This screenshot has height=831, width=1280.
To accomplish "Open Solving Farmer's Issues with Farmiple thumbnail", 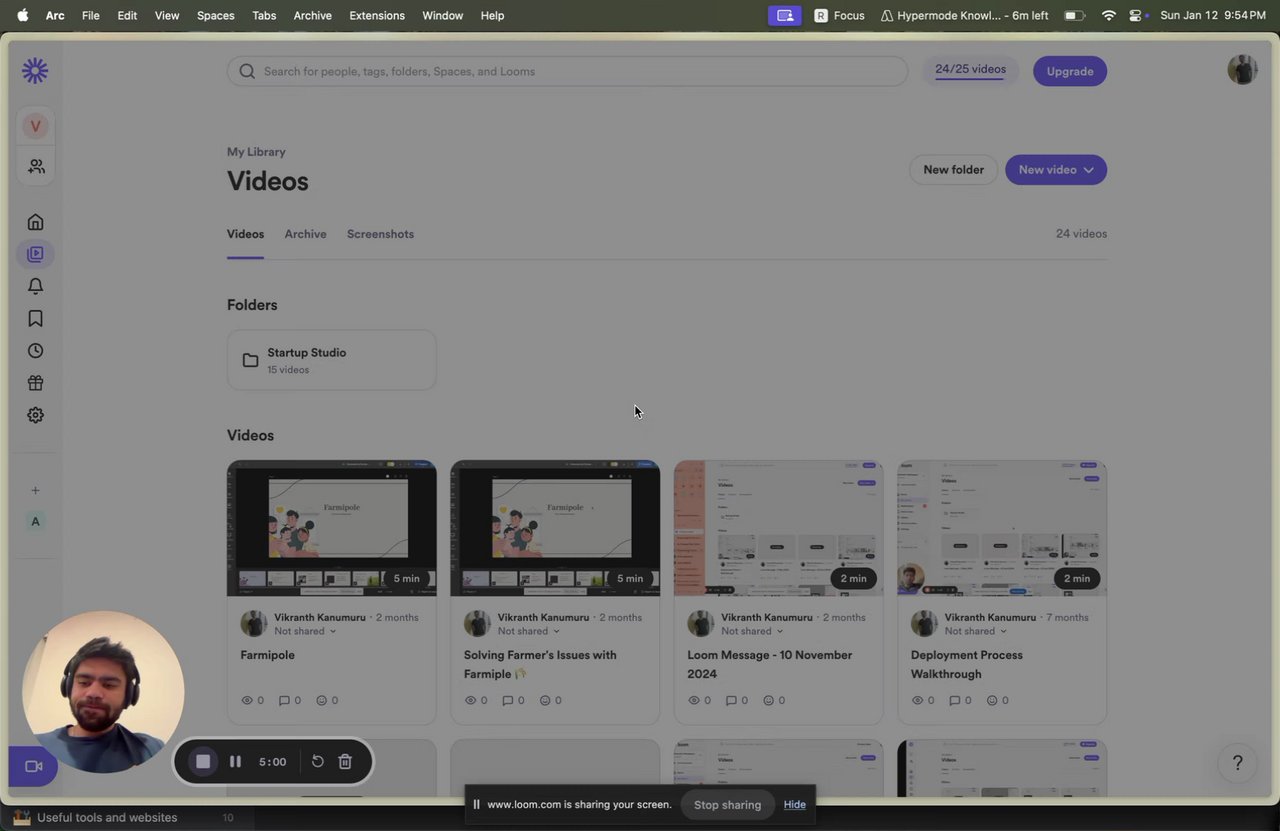I will tap(555, 528).
